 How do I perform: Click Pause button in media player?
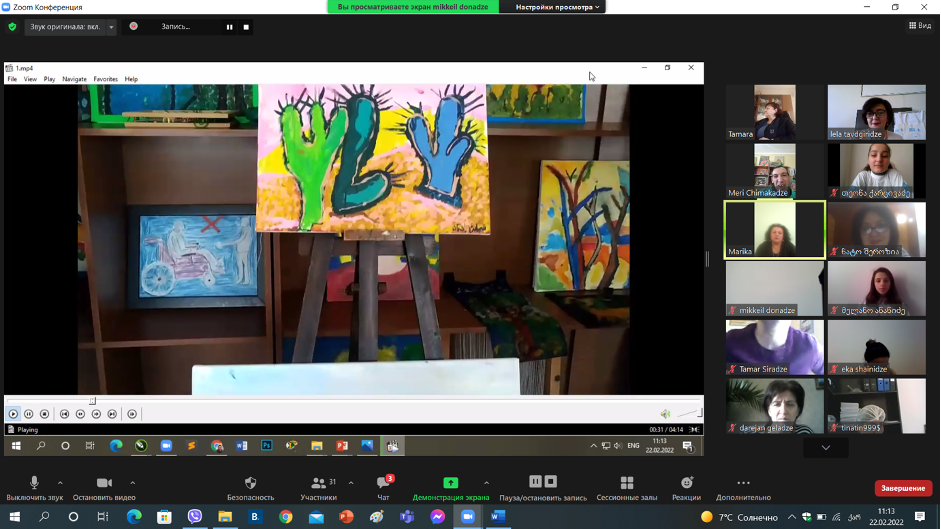28,414
